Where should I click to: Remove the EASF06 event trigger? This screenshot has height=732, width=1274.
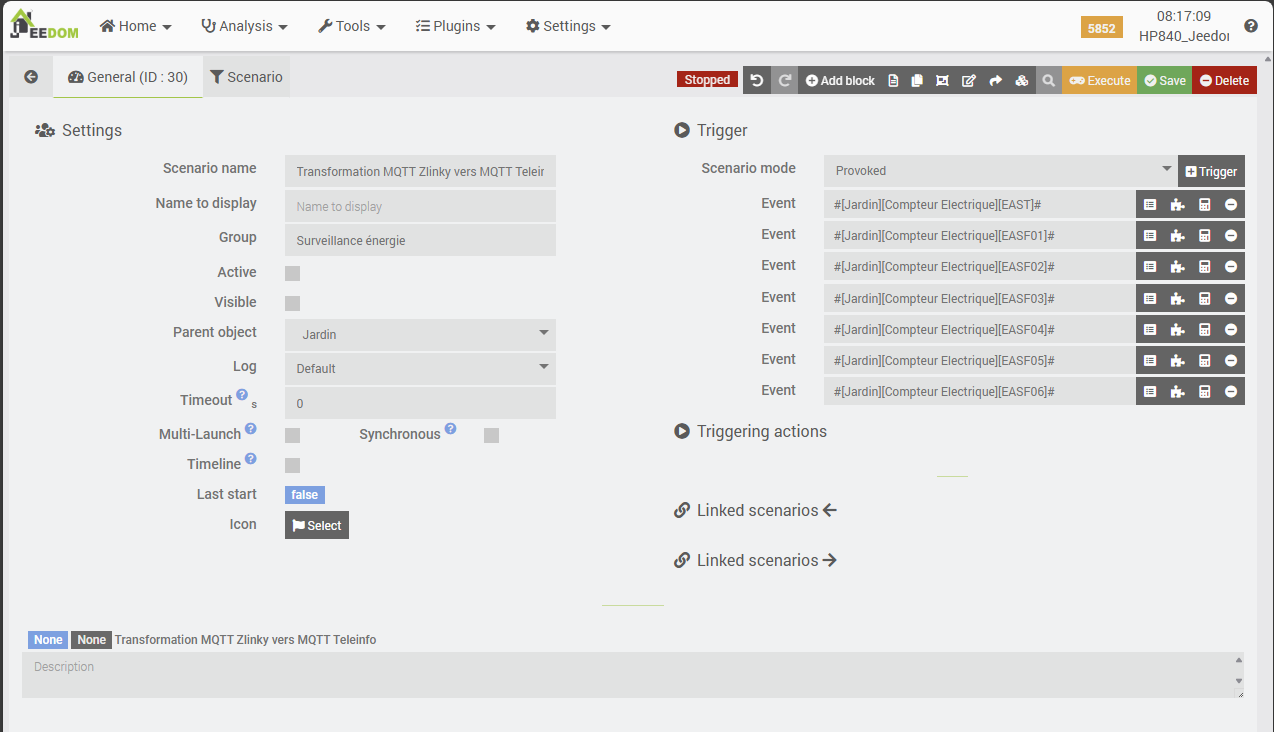tap(1231, 391)
